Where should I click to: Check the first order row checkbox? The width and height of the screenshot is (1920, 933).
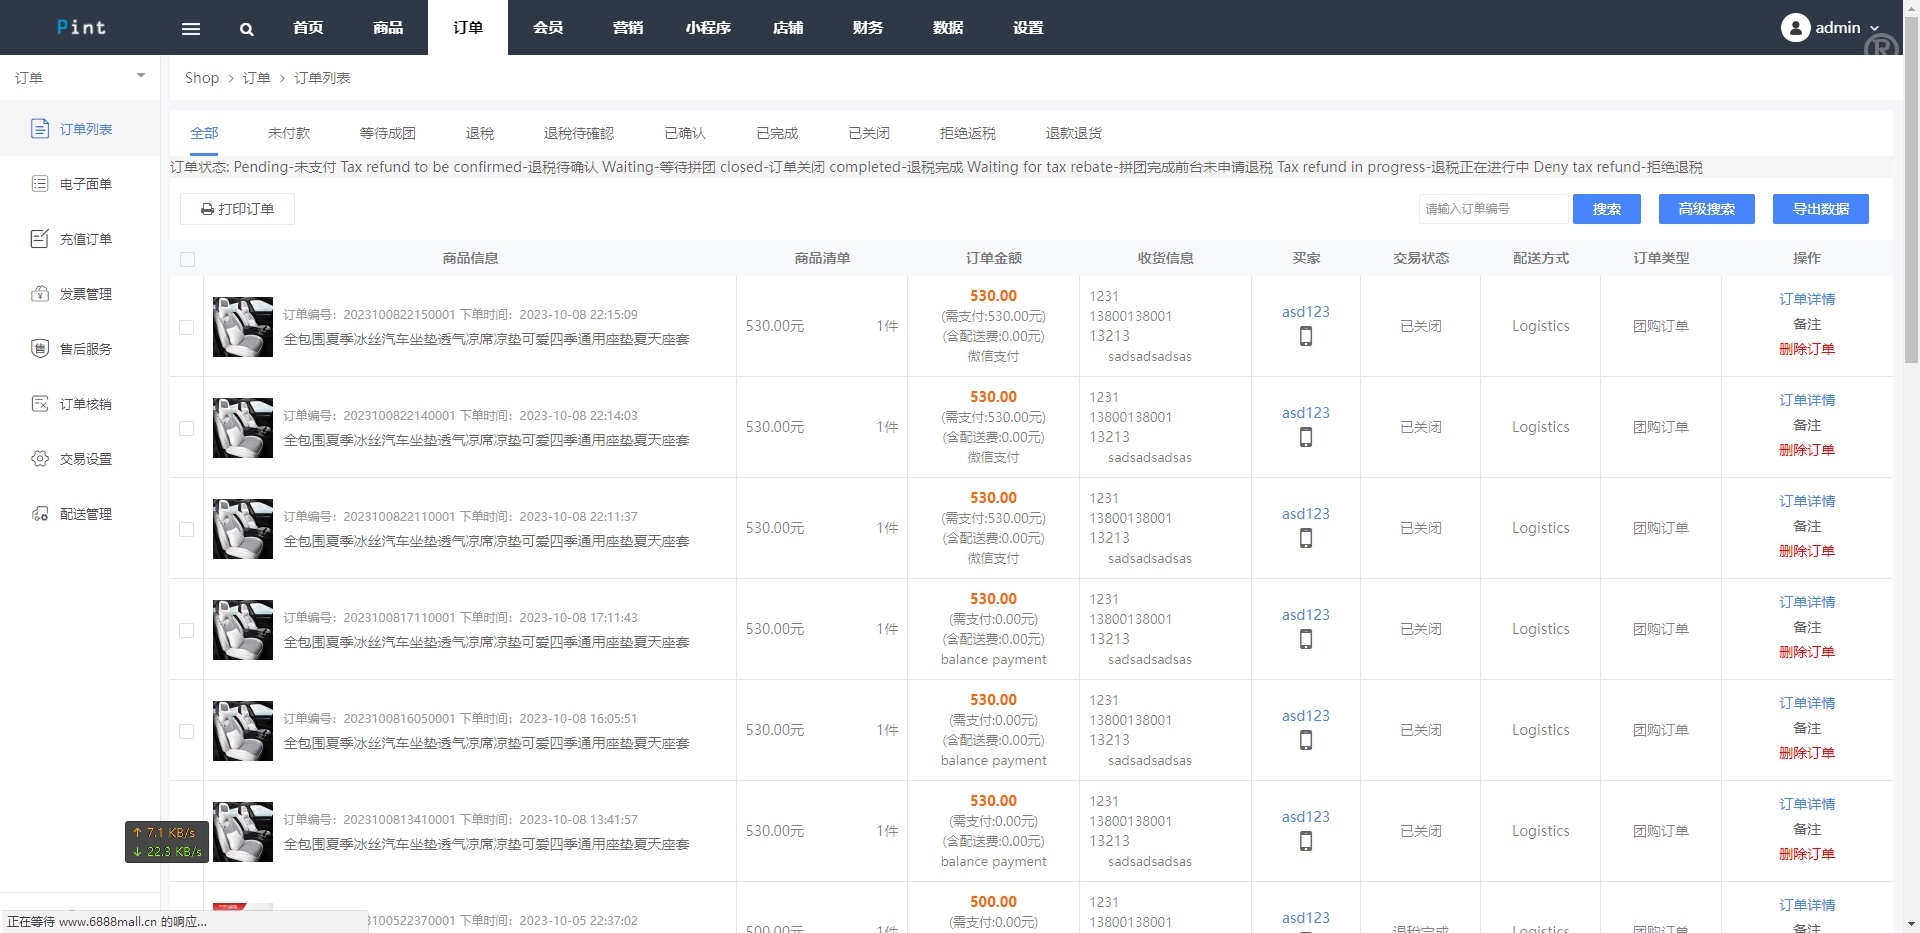coord(185,327)
